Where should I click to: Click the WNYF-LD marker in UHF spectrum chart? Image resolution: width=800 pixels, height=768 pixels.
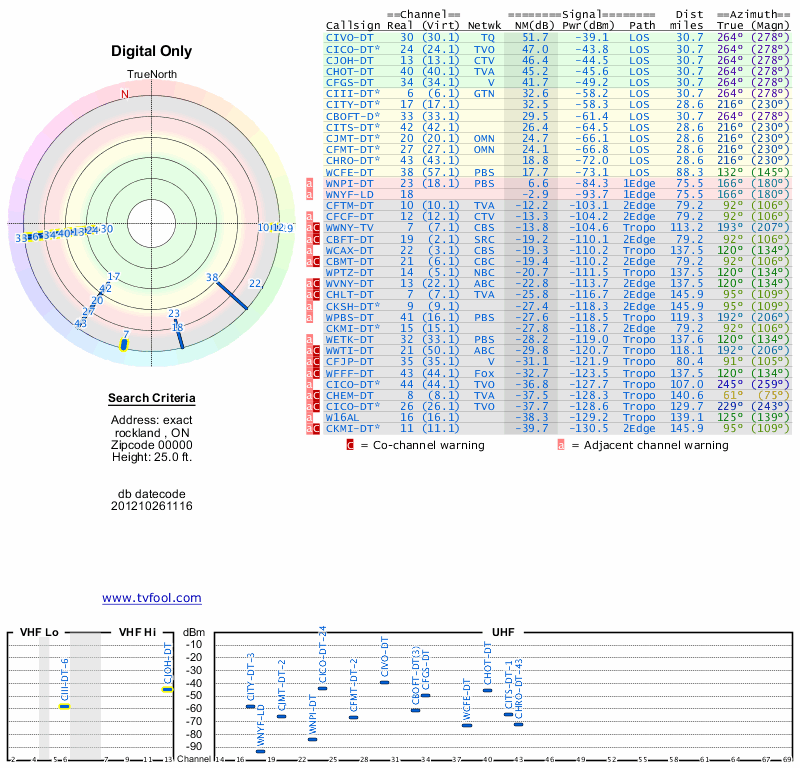tap(260, 750)
